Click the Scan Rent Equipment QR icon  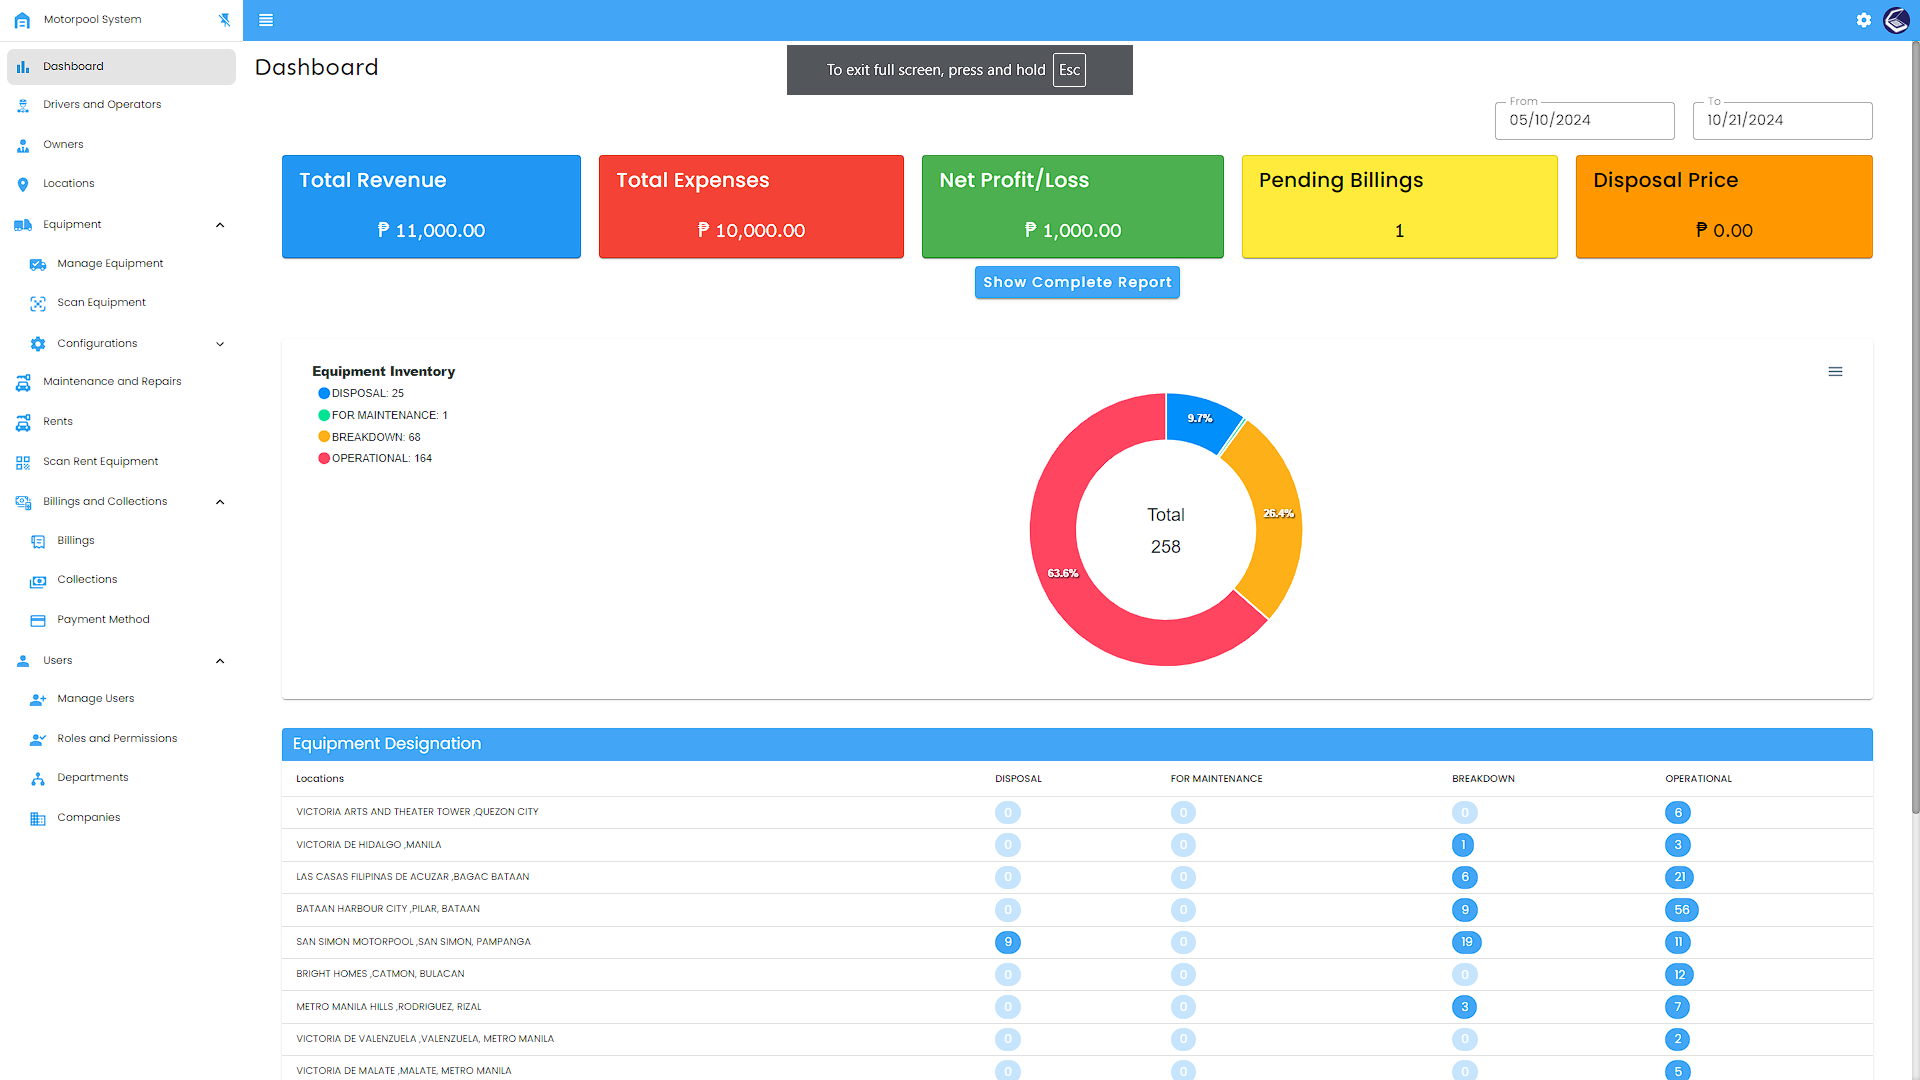(23, 462)
